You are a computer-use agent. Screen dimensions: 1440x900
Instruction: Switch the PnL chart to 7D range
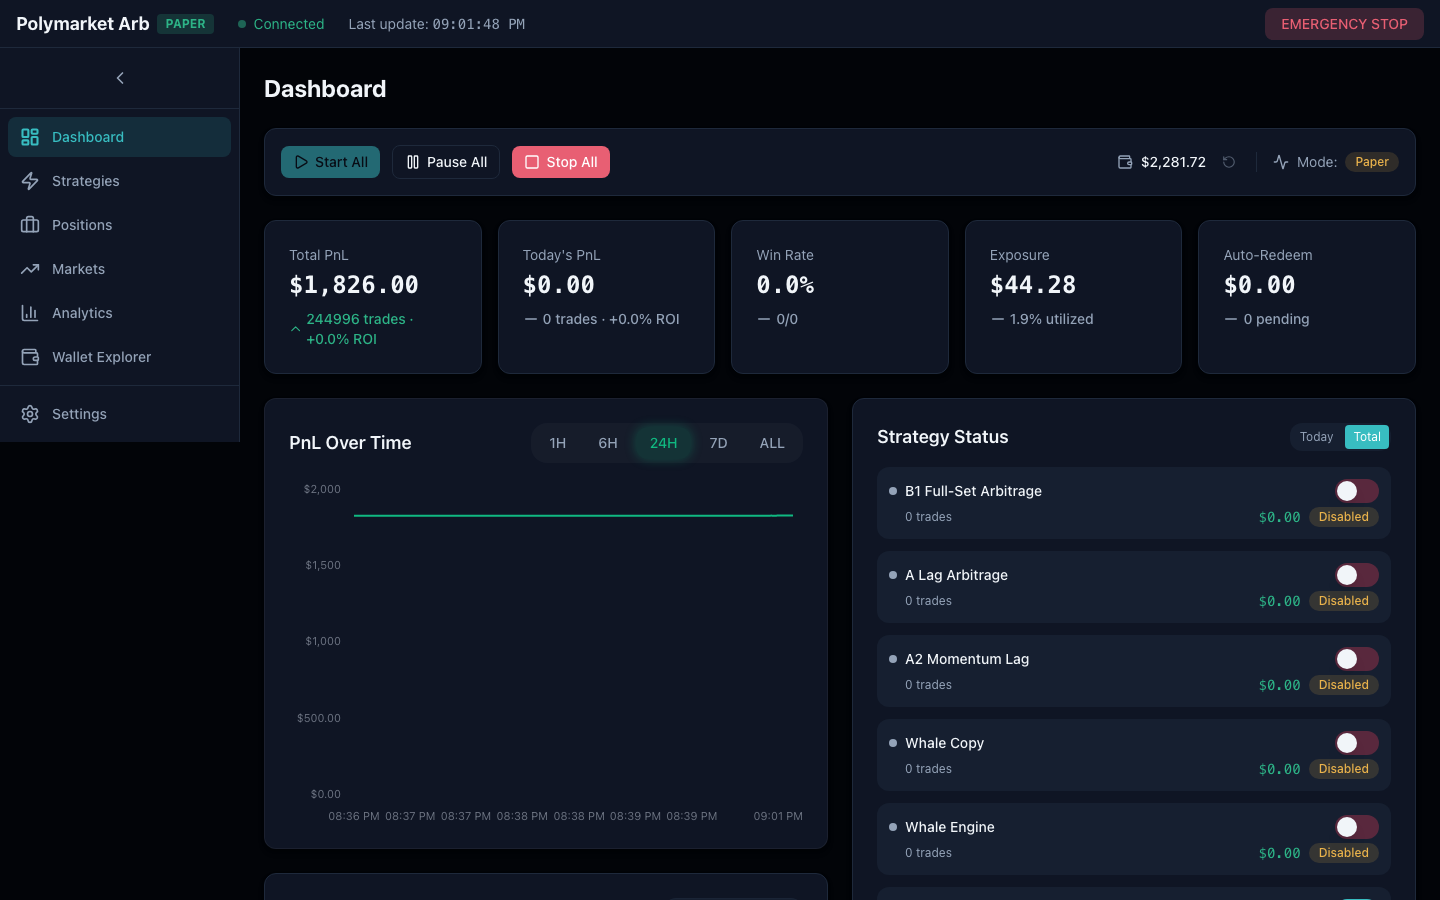718,443
